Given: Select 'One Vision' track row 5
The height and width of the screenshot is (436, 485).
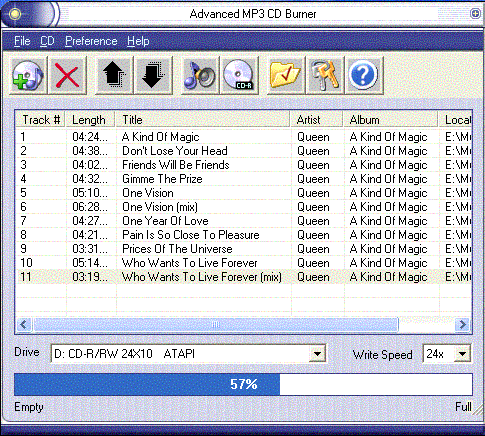Looking at the screenshot, I should [148, 193].
